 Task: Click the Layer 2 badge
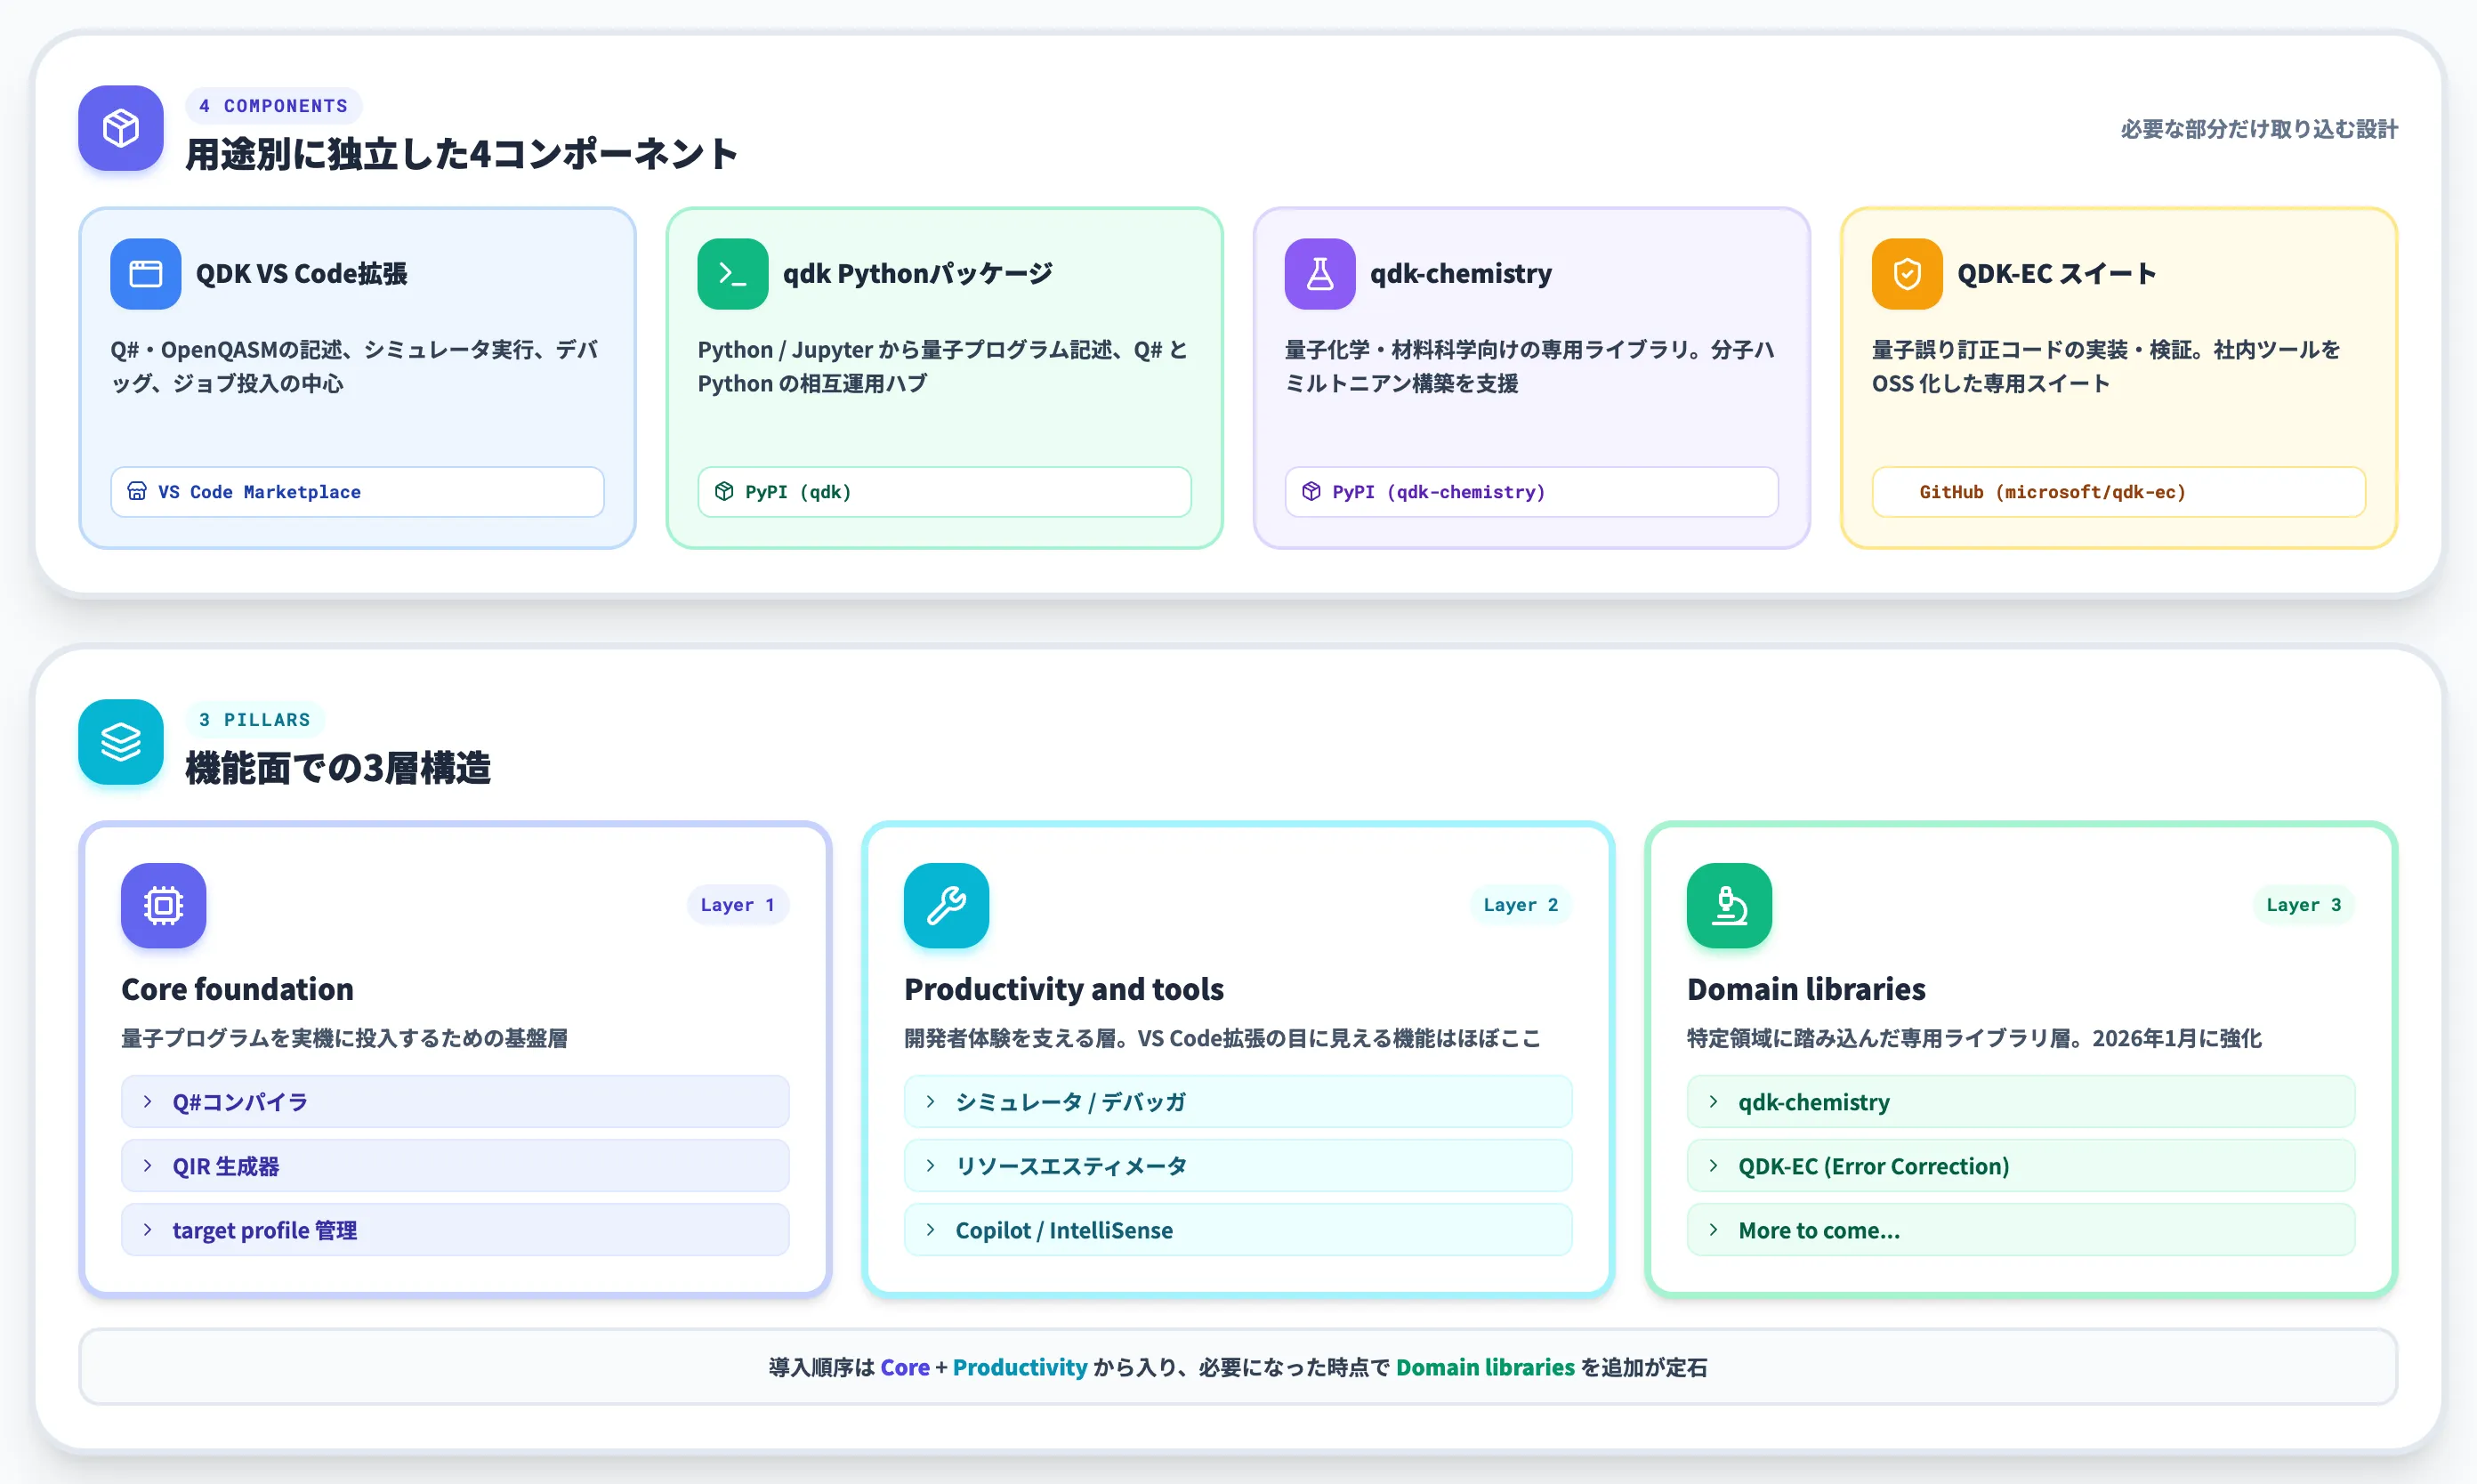1521,905
